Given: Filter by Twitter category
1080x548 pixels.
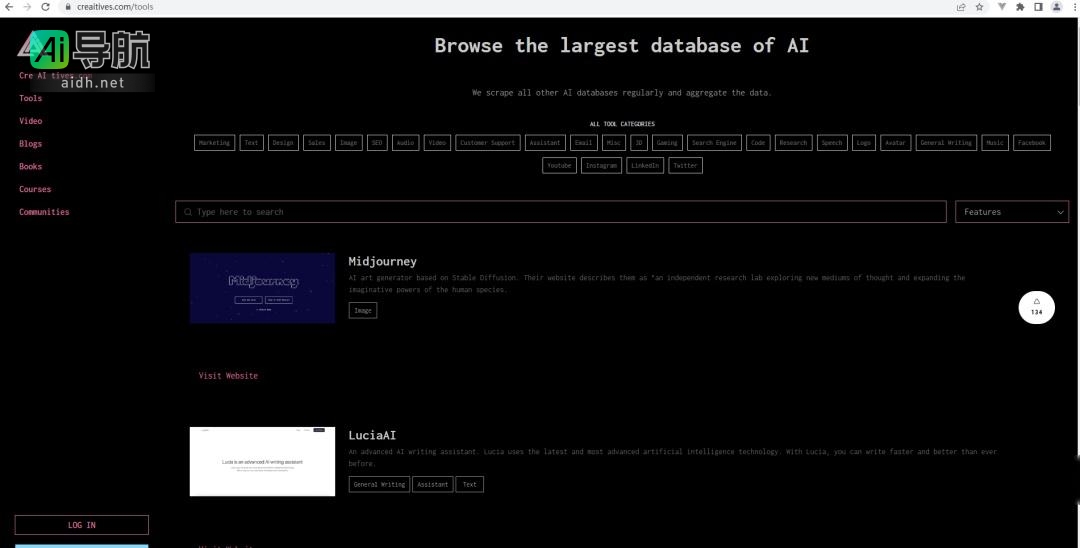Looking at the screenshot, I should (685, 166).
